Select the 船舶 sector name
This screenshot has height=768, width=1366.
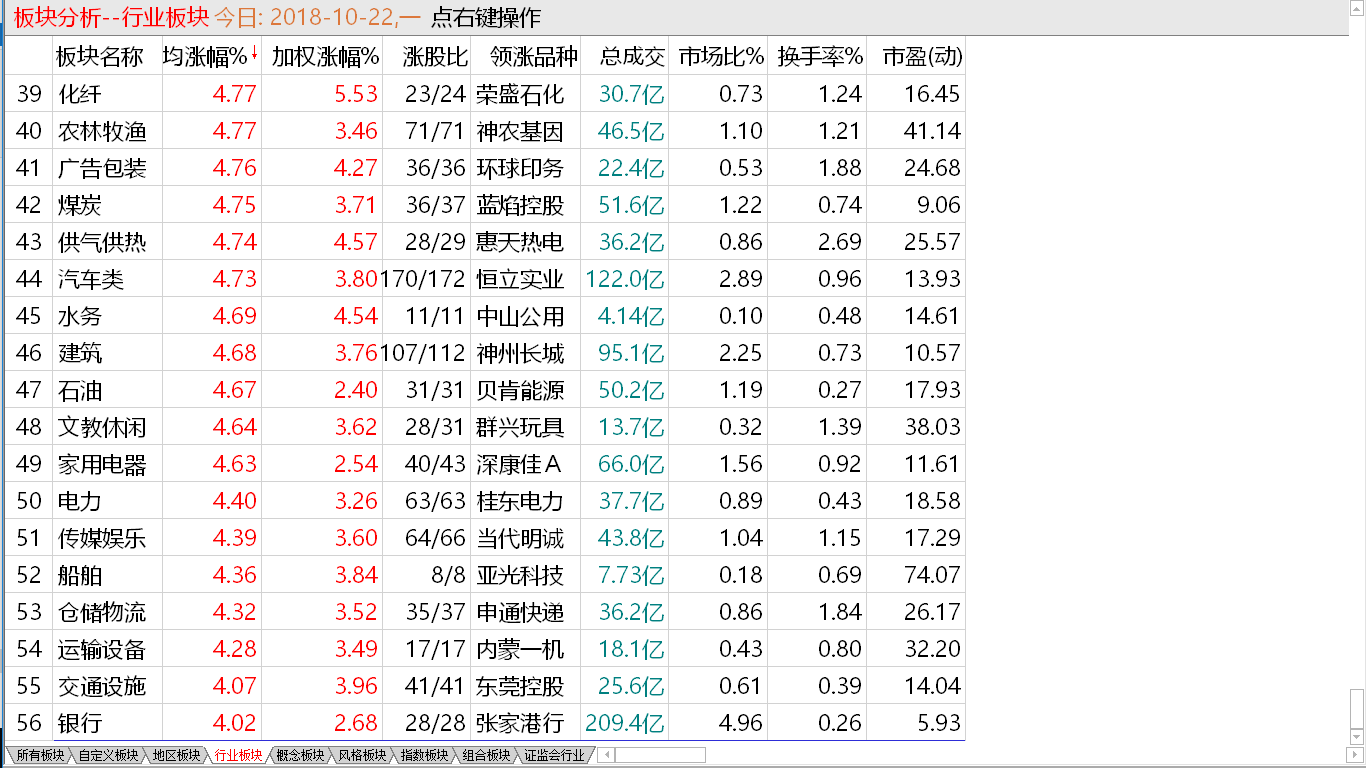(80, 575)
